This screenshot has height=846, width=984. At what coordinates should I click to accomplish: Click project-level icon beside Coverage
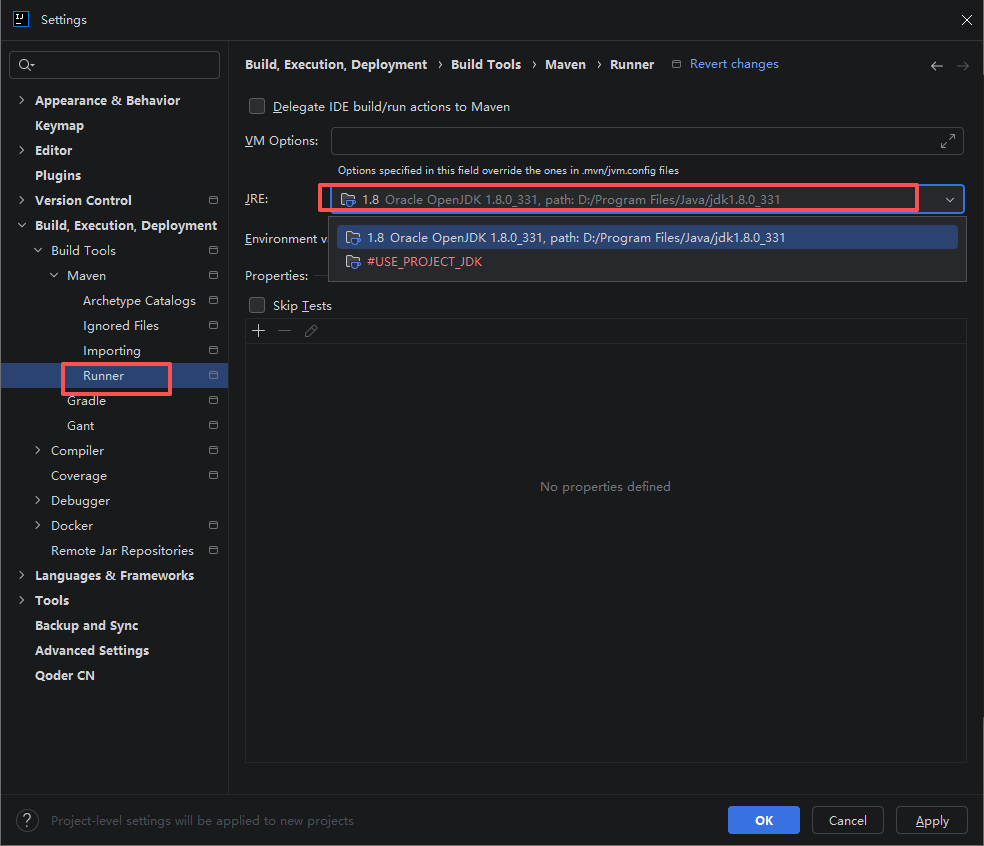coord(213,475)
